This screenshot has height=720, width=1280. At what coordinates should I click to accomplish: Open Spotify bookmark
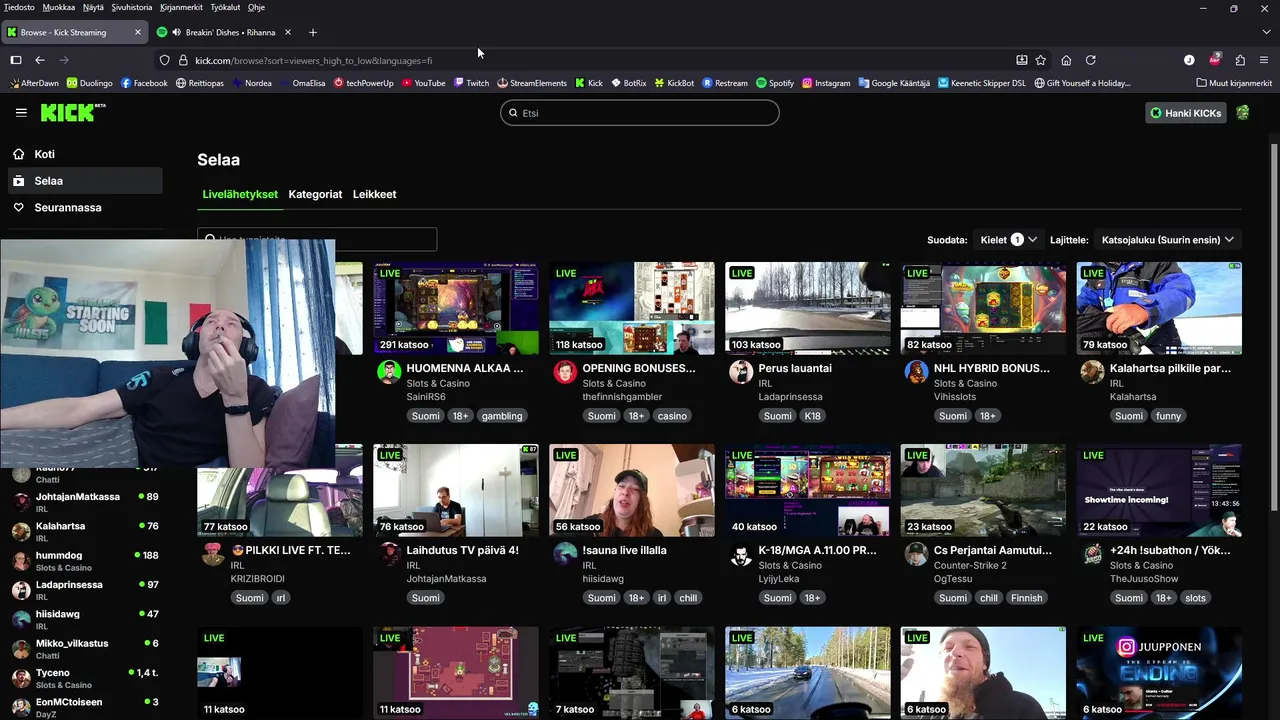point(775,83)
